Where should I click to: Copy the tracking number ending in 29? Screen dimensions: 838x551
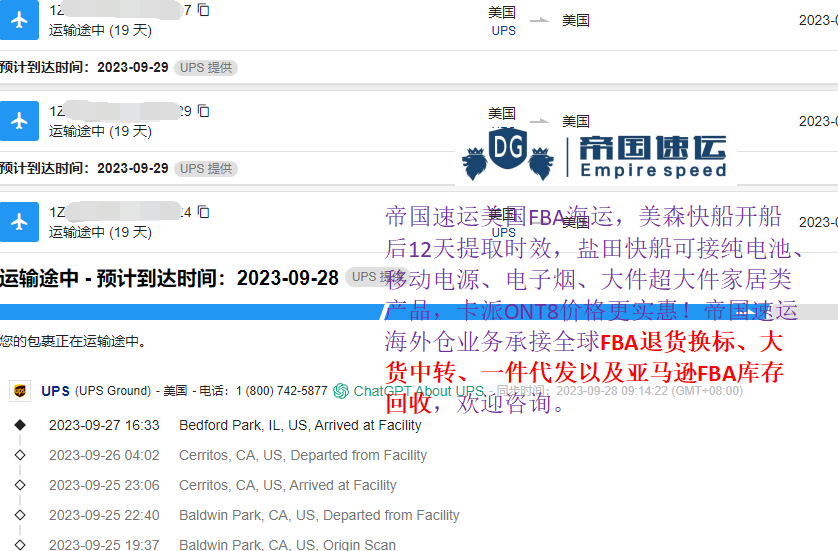(204, 111)
